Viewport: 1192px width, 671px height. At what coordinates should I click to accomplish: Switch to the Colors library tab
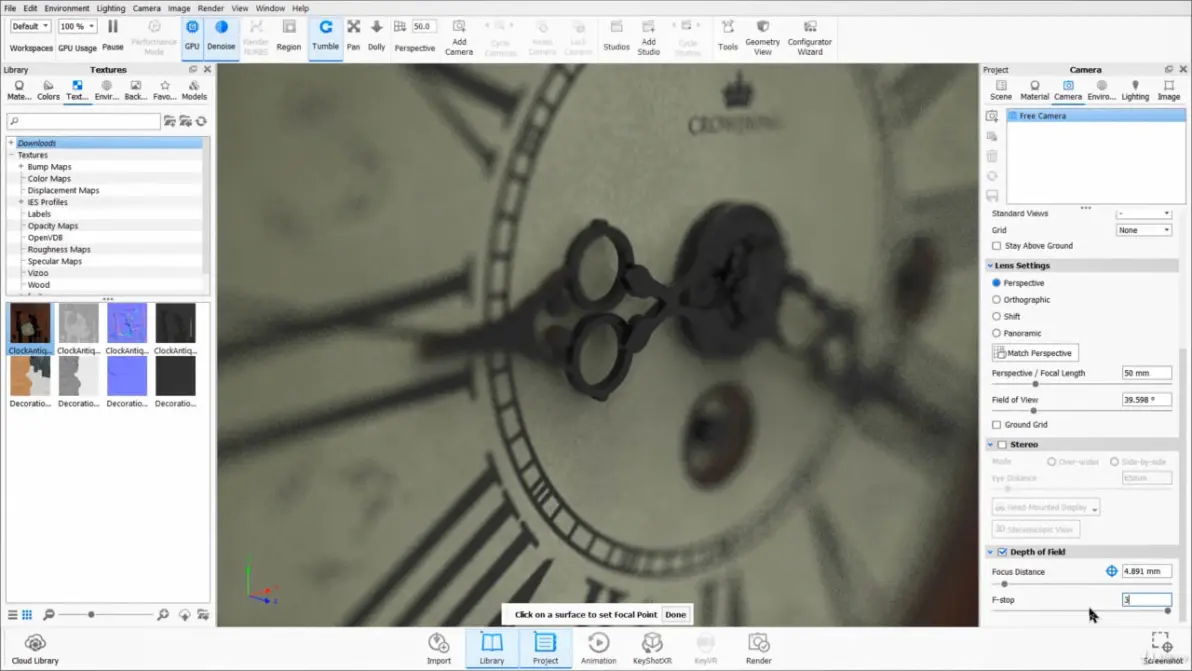[48, 90]
